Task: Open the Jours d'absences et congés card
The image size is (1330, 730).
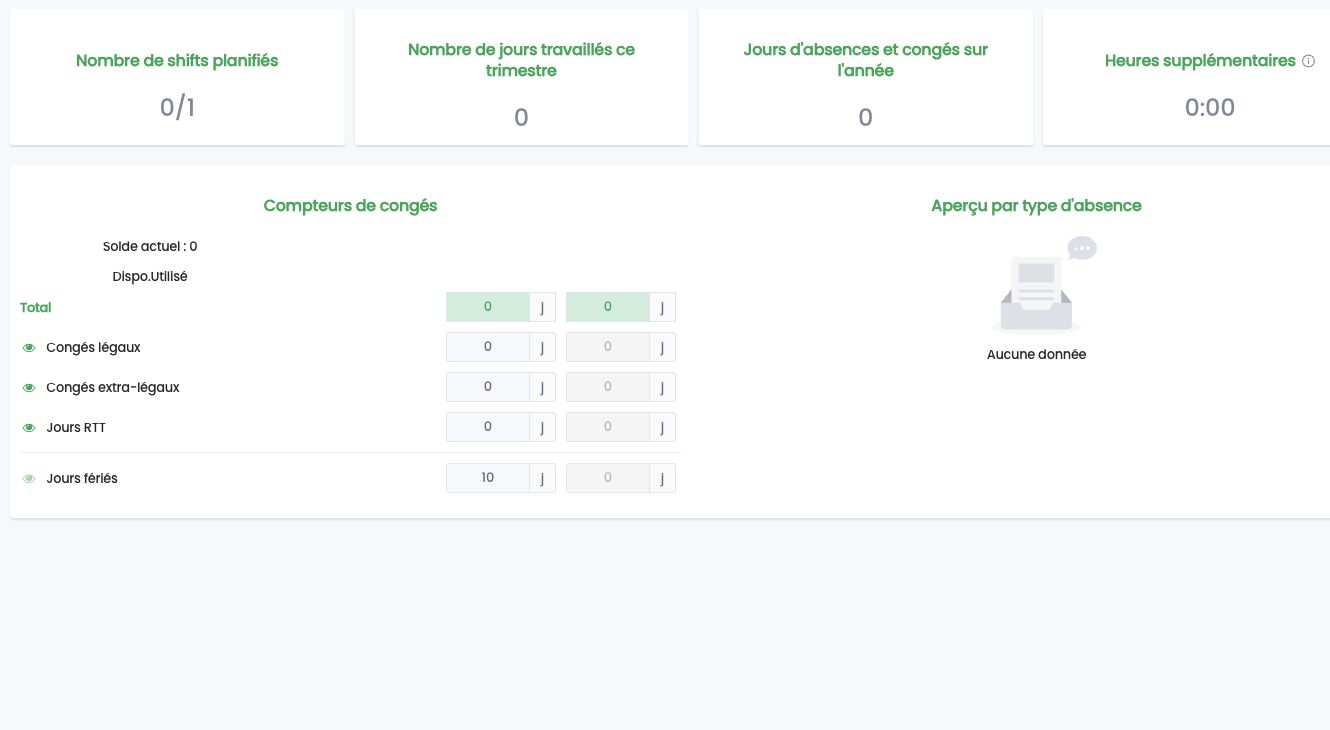Action: click(865, 78)
